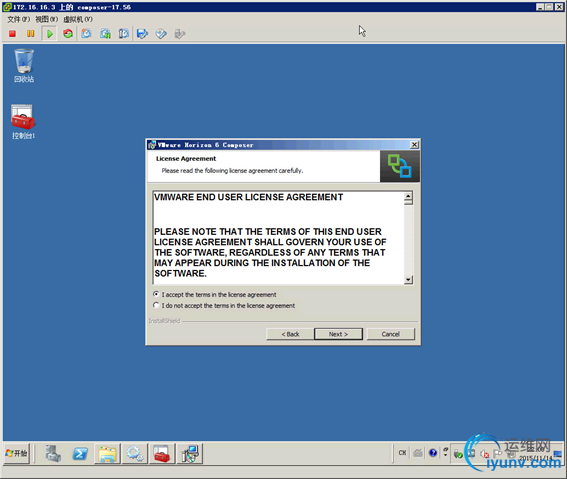
Task: Click the red toolbox taskbar icon
Action: (162, 453)
